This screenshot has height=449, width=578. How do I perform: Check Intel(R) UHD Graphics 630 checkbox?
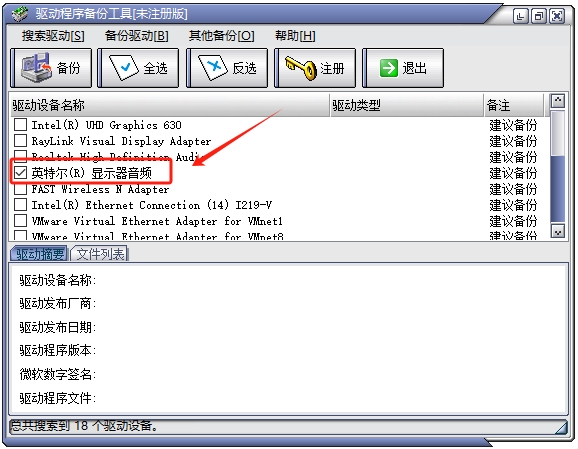[20, 125]
